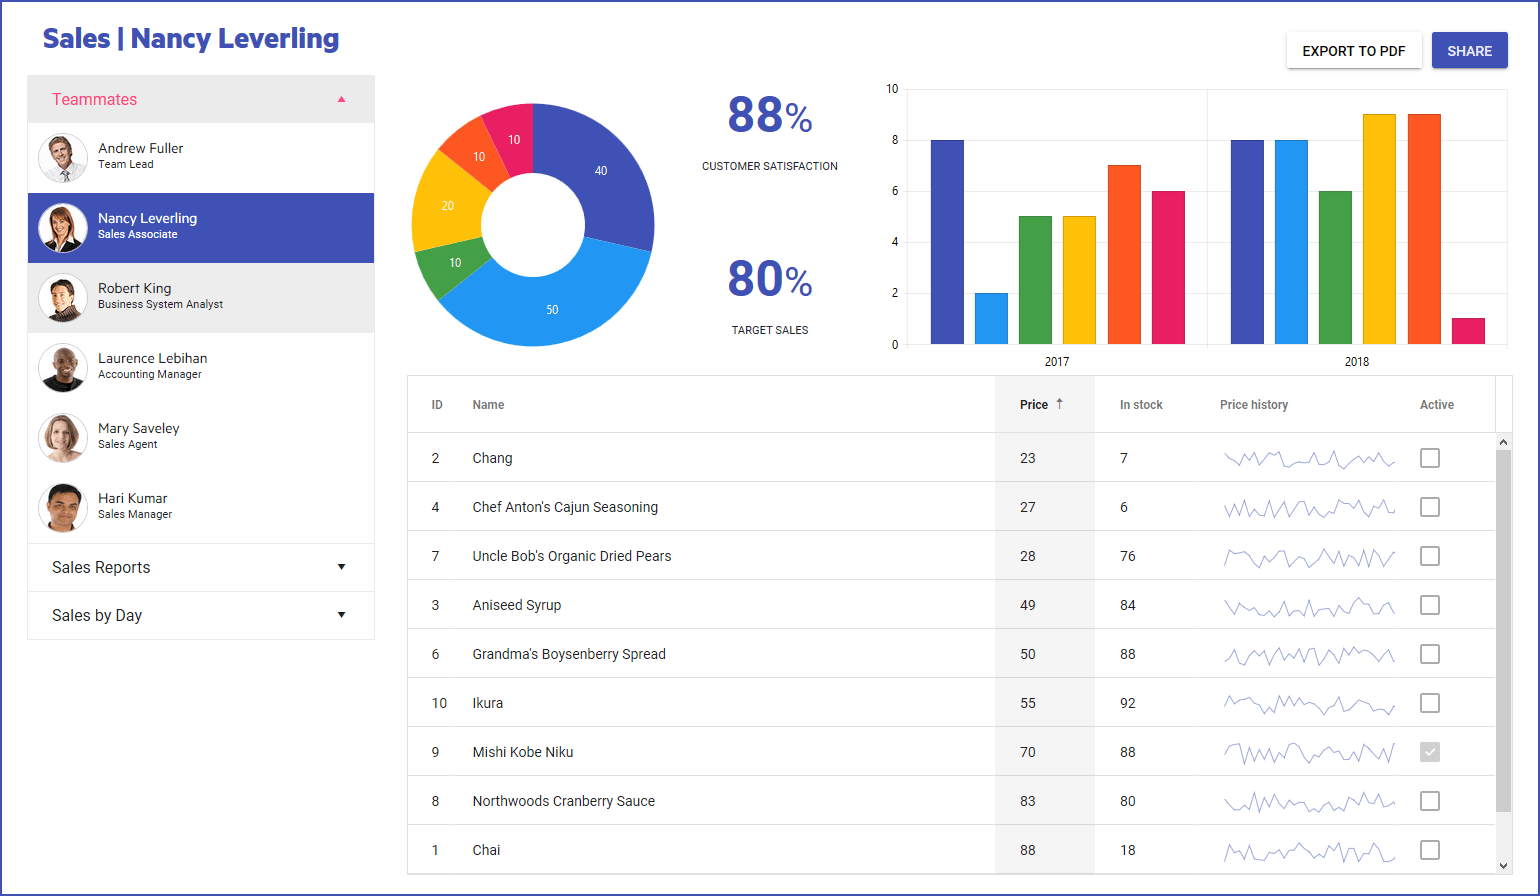Click the Export to PDF button
This screenshot has width=1540, height=896.
pyautogui.click(x=1354, y=50)
